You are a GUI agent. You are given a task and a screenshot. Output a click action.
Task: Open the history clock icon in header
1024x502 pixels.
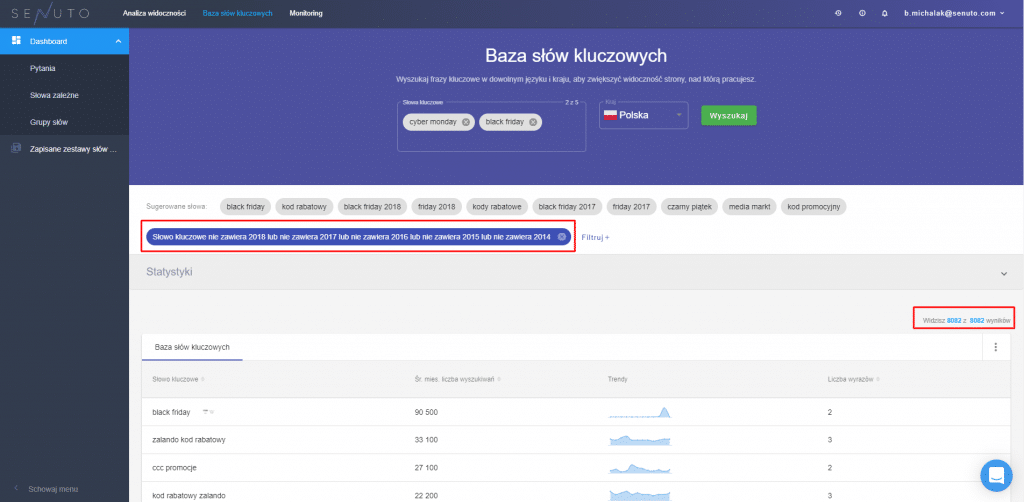(x=838, y=13)
